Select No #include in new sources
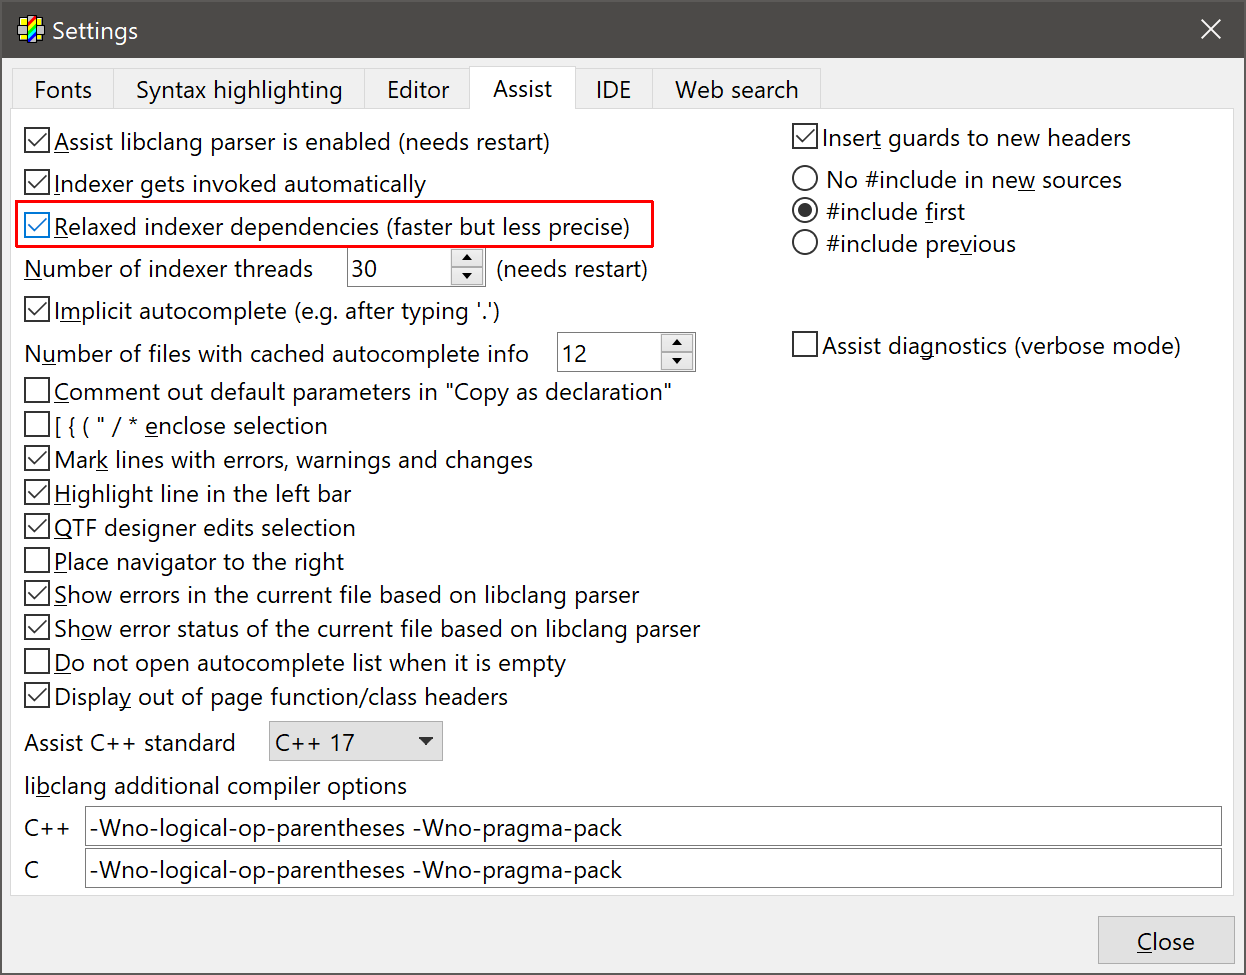This screenshot has height=975, width=1246. coord(805,179)
